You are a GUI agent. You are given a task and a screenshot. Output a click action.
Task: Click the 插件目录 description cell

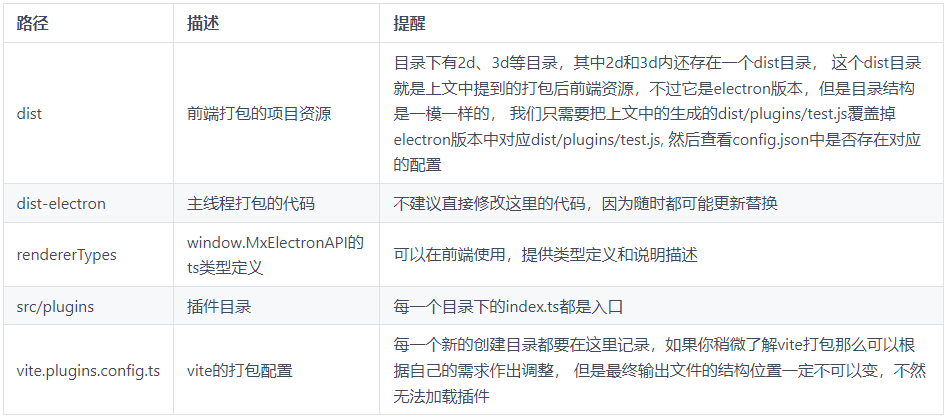(219, 305)
